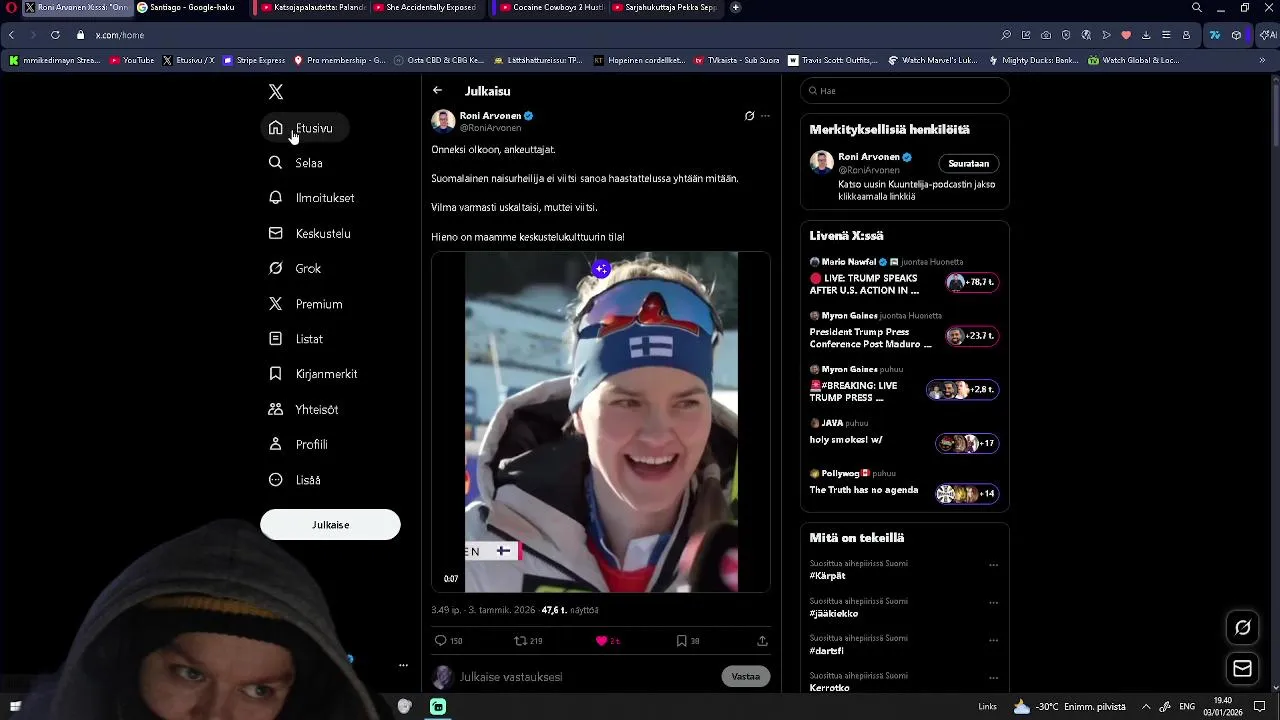This screenshot has height=720, width=1280.
Task: Click browser back arrow
Action: 11,35
